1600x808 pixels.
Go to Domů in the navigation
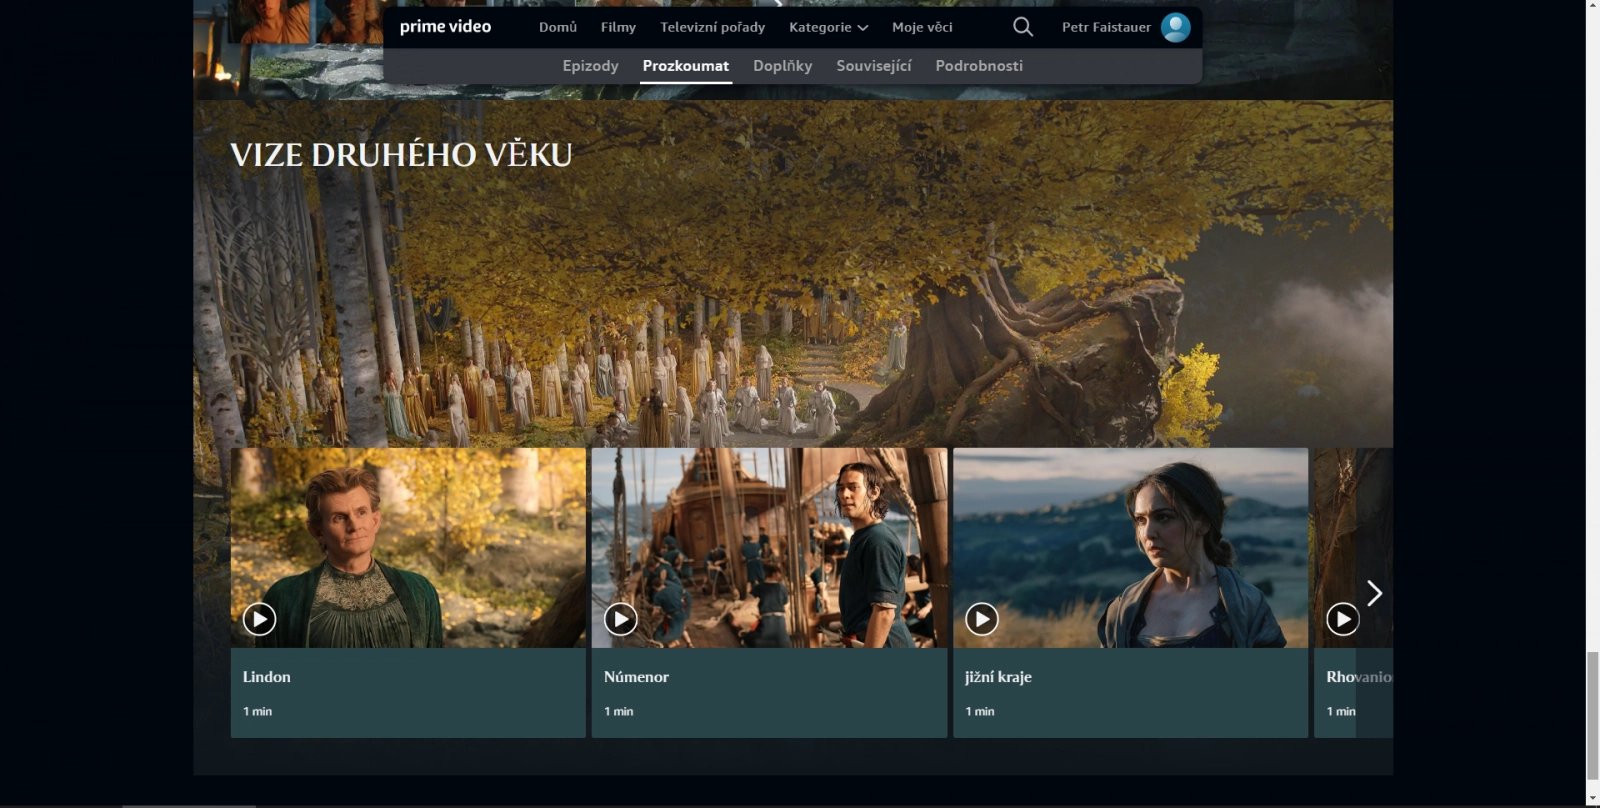point(558,27)
